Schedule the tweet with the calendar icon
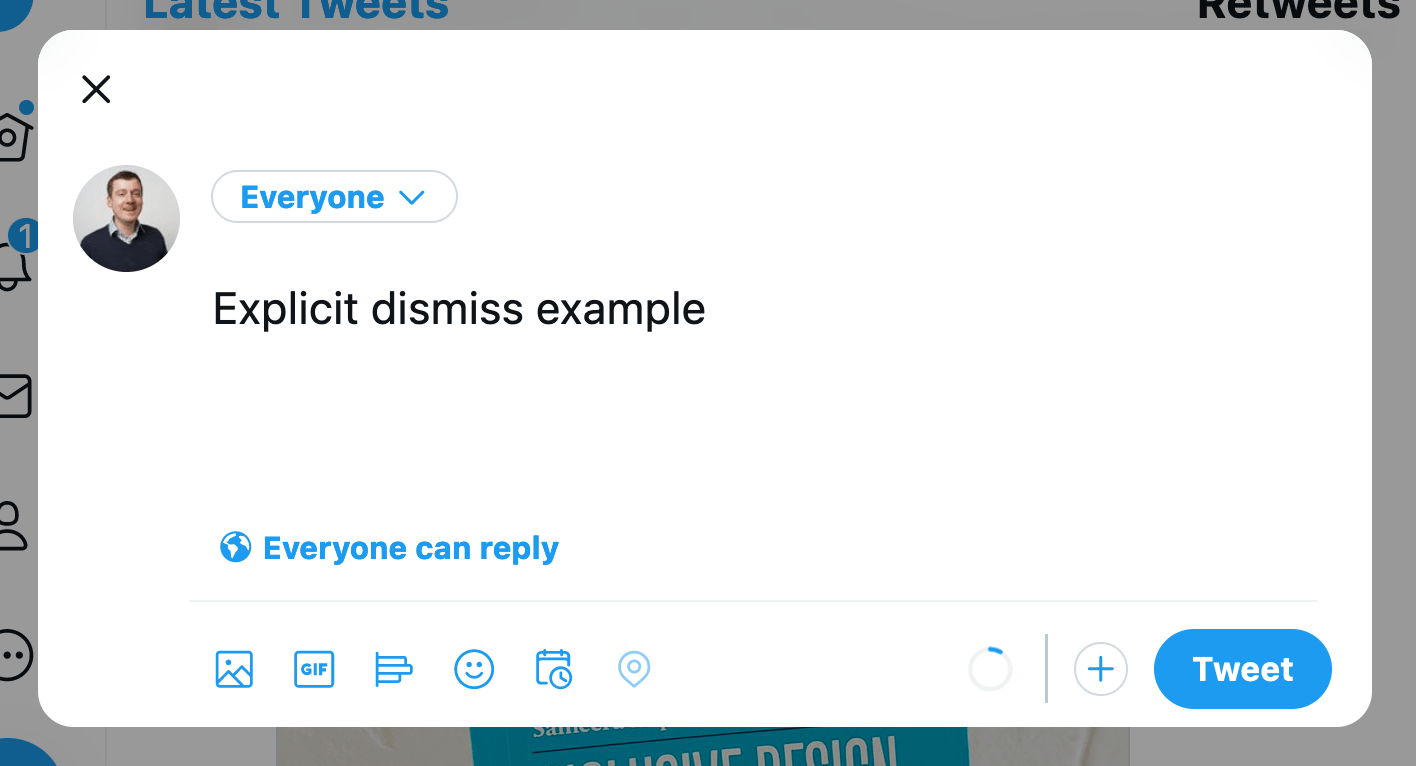The width and height of the screenshot is (1416, 766). pos(554,669)
